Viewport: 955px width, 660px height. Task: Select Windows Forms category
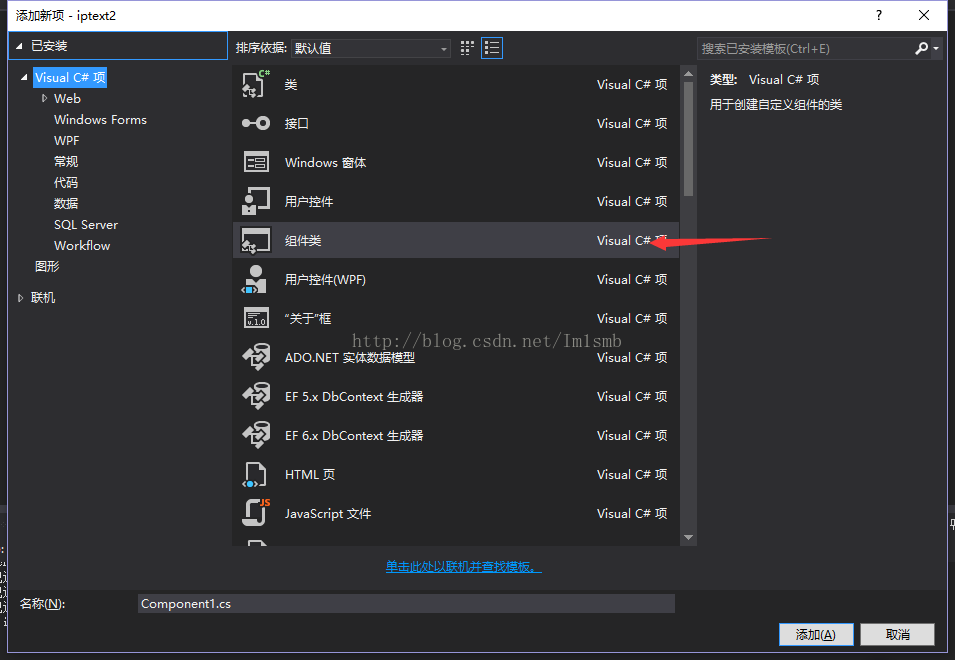coord(100,119)
